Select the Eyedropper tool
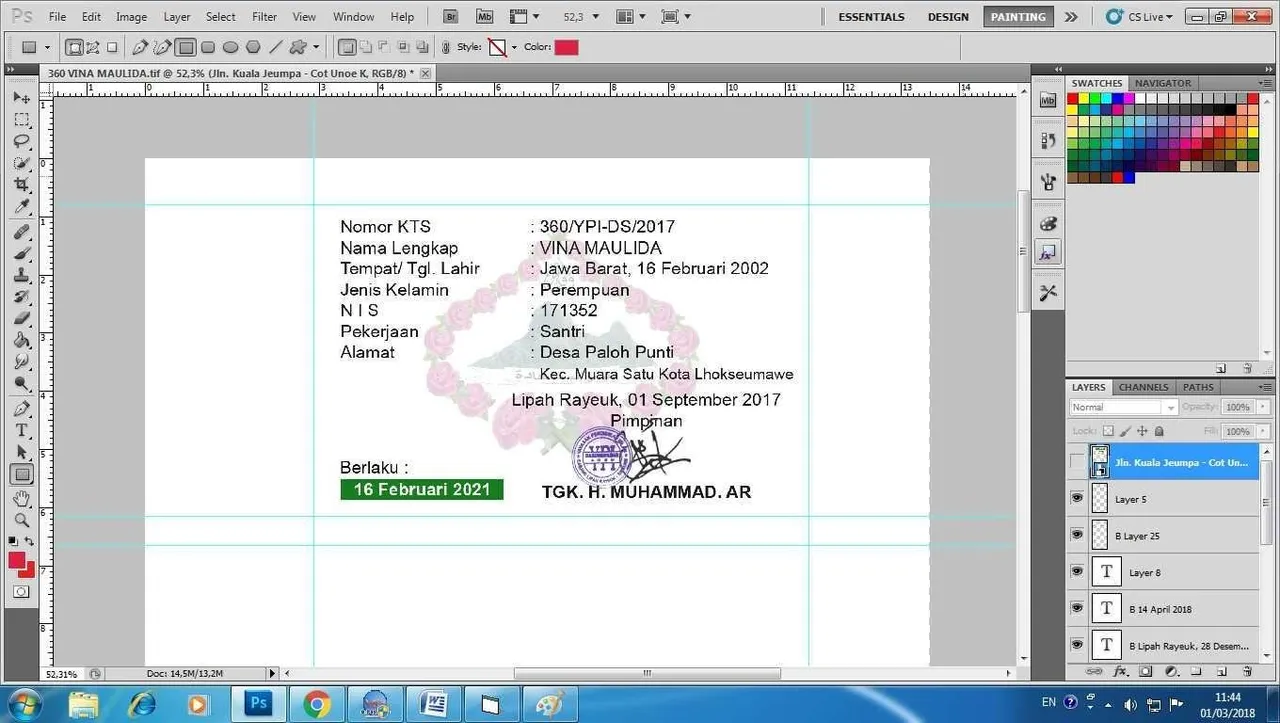Viewport: 1280px width, 723px height. click(x=21, y=207)
